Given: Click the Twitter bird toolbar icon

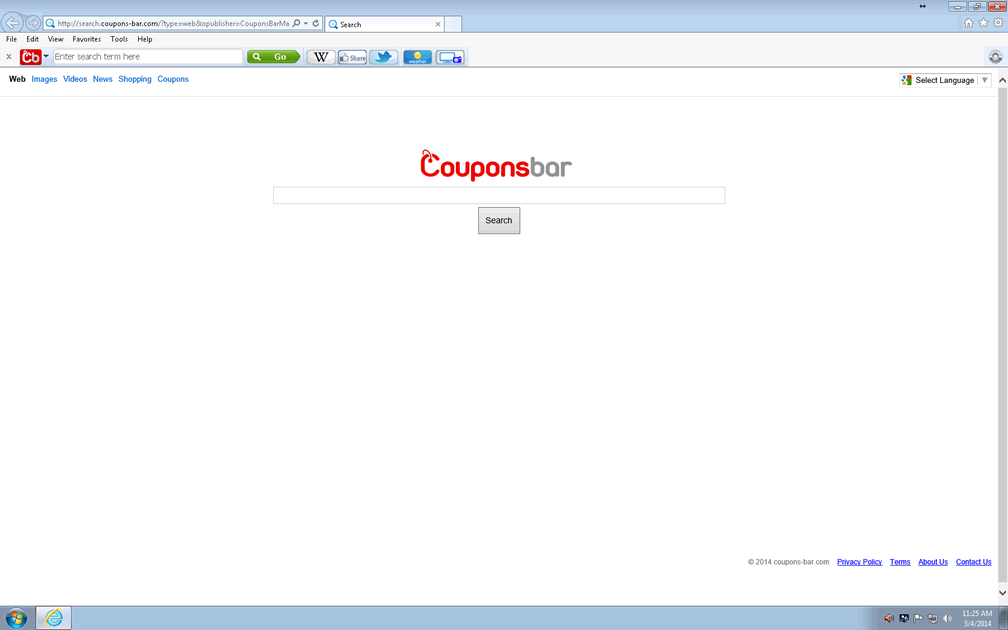Looking at the screenshot, I should (383, 57).
